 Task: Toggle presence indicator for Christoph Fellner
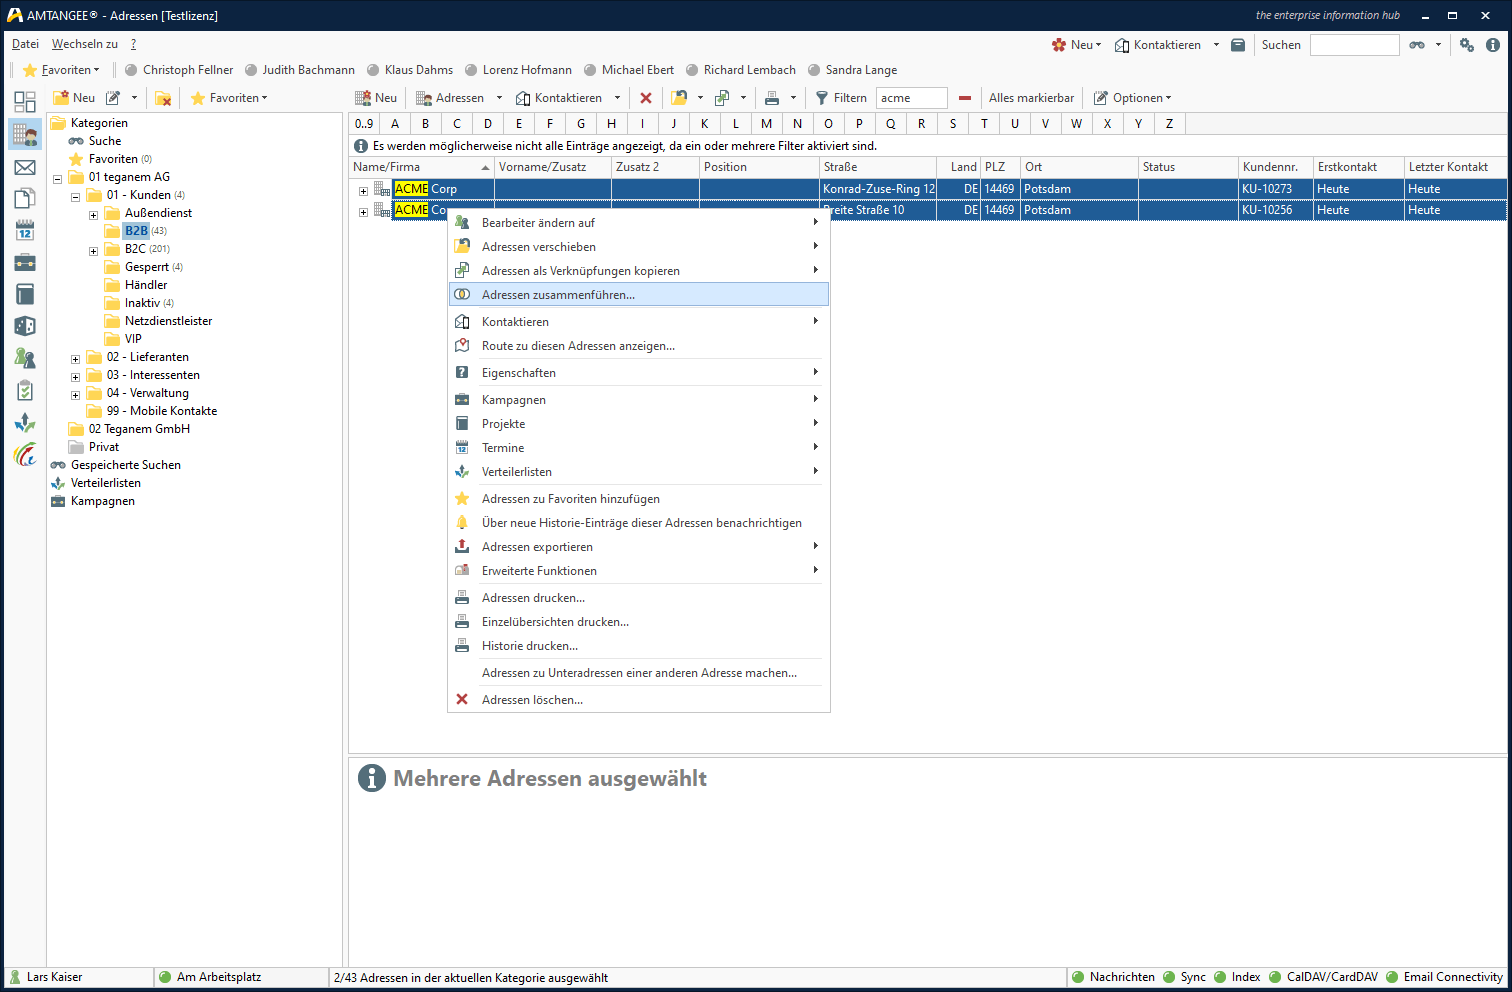tap(131, 70)
